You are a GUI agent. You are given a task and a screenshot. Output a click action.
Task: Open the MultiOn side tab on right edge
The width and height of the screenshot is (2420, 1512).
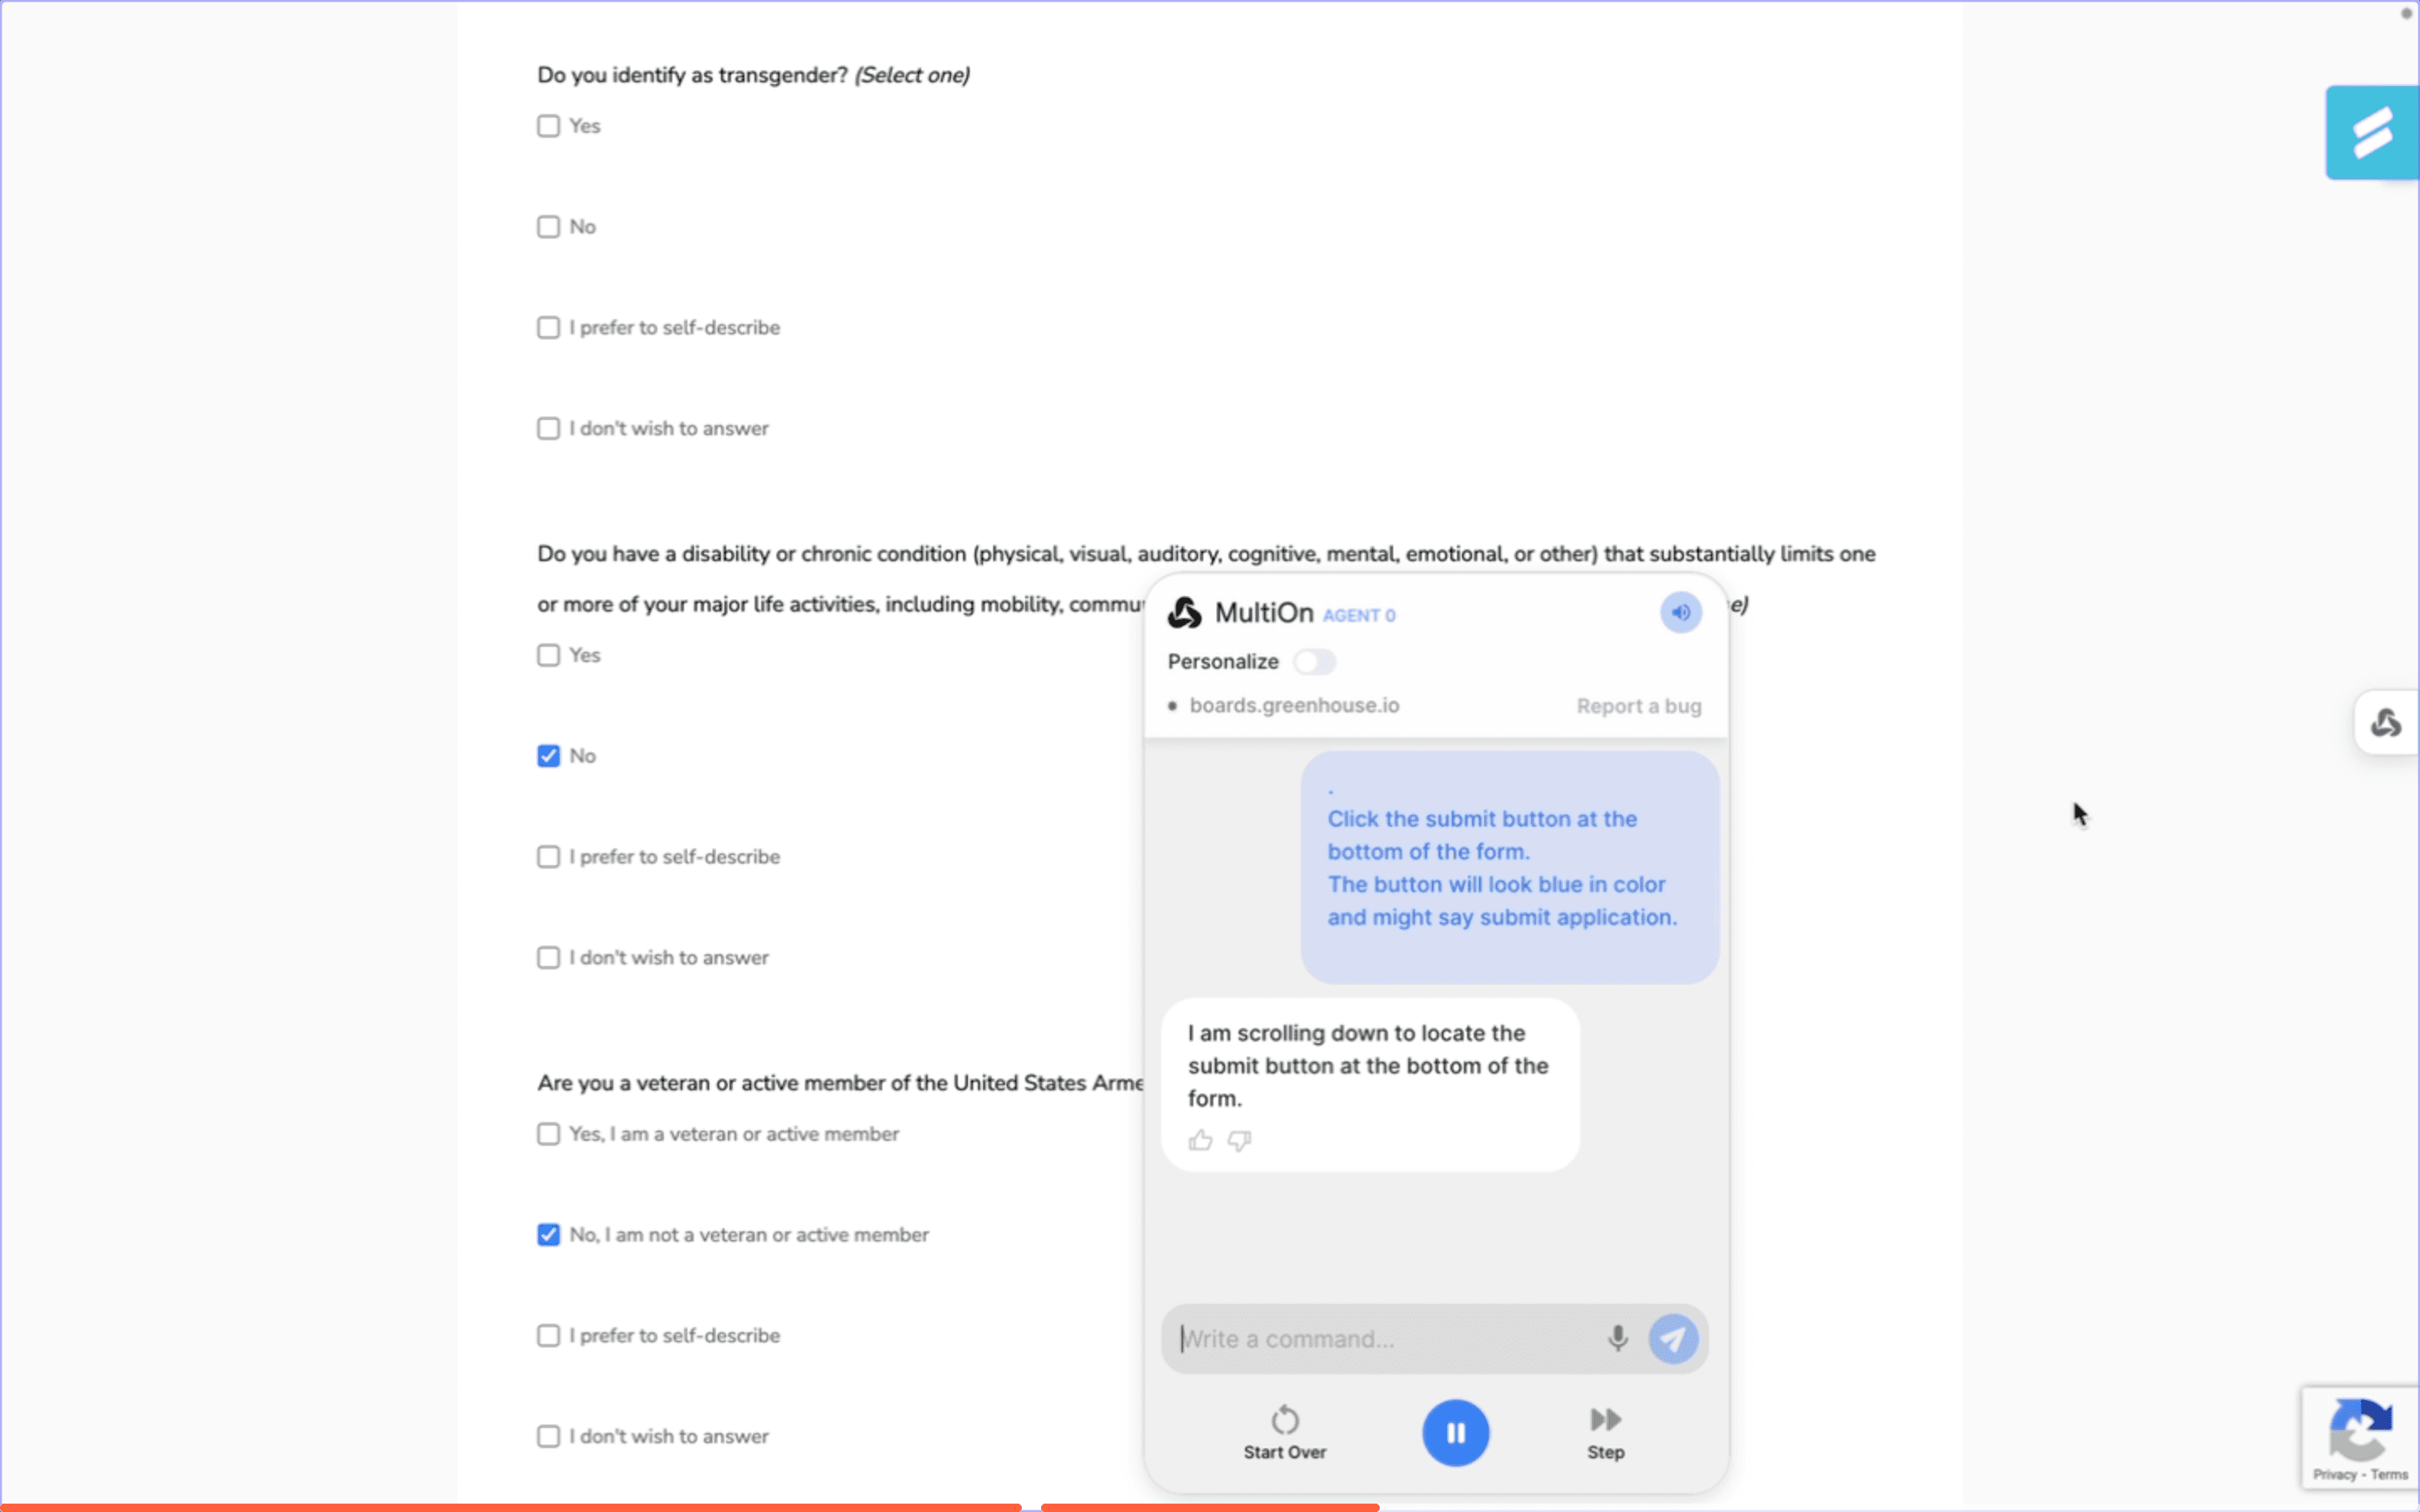tap(2386, 722)
